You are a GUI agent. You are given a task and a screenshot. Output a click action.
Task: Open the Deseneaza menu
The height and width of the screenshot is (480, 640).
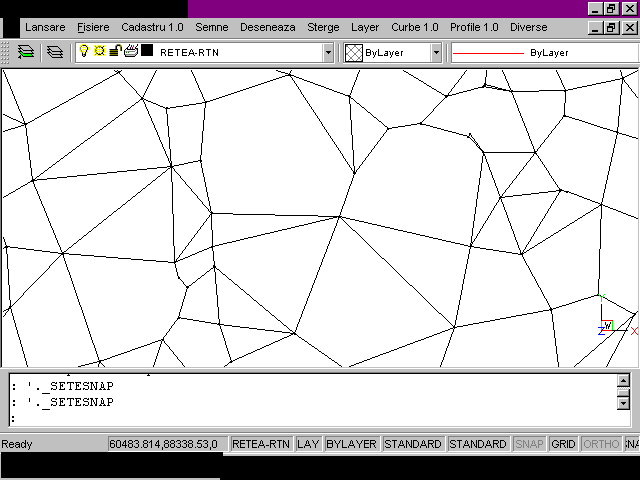pyautogui.click(x=267, y=27)
